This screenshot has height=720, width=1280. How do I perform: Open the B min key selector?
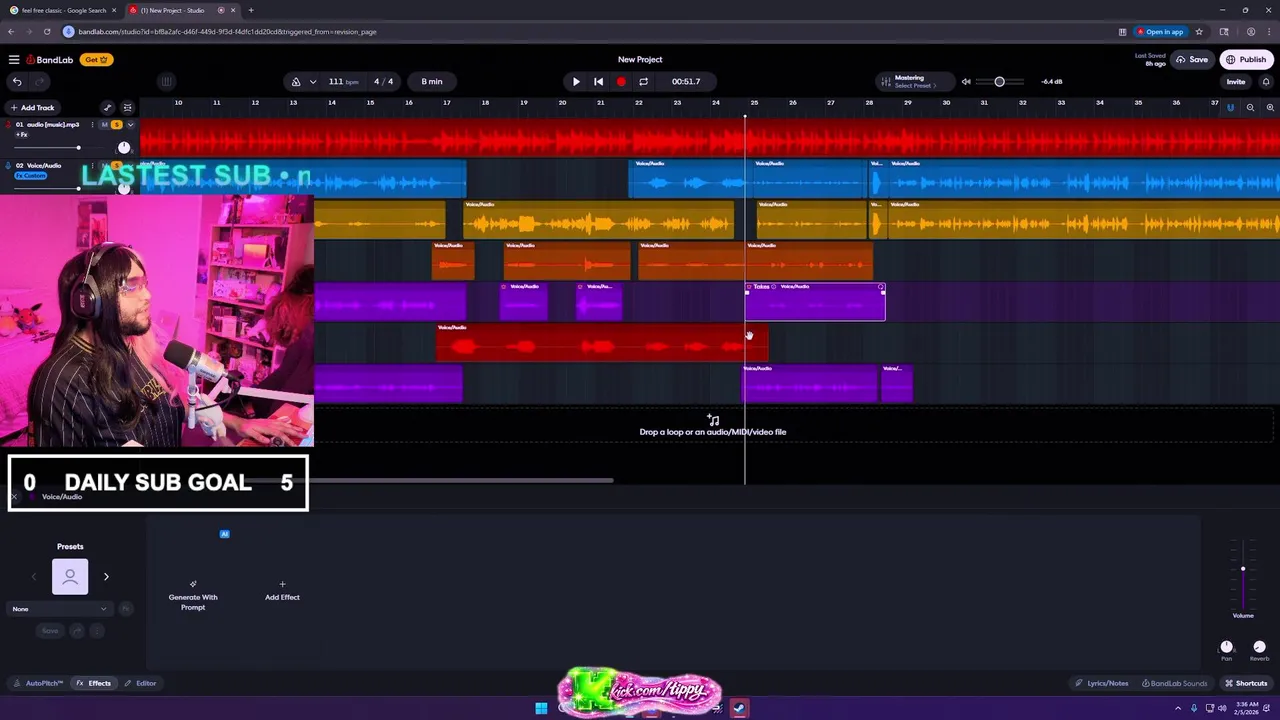point(432,82)
